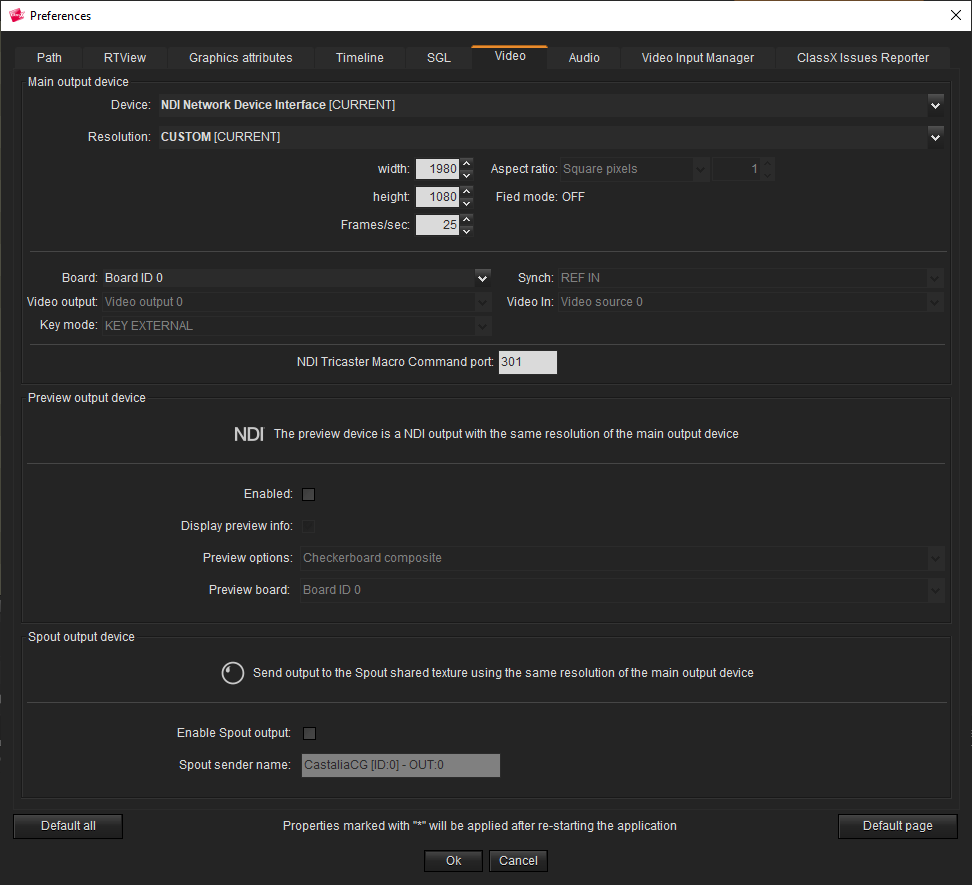Toggle the Enable Spout output checkbox
This screenshot has height=885, width=972.
[x=309, y=733]
